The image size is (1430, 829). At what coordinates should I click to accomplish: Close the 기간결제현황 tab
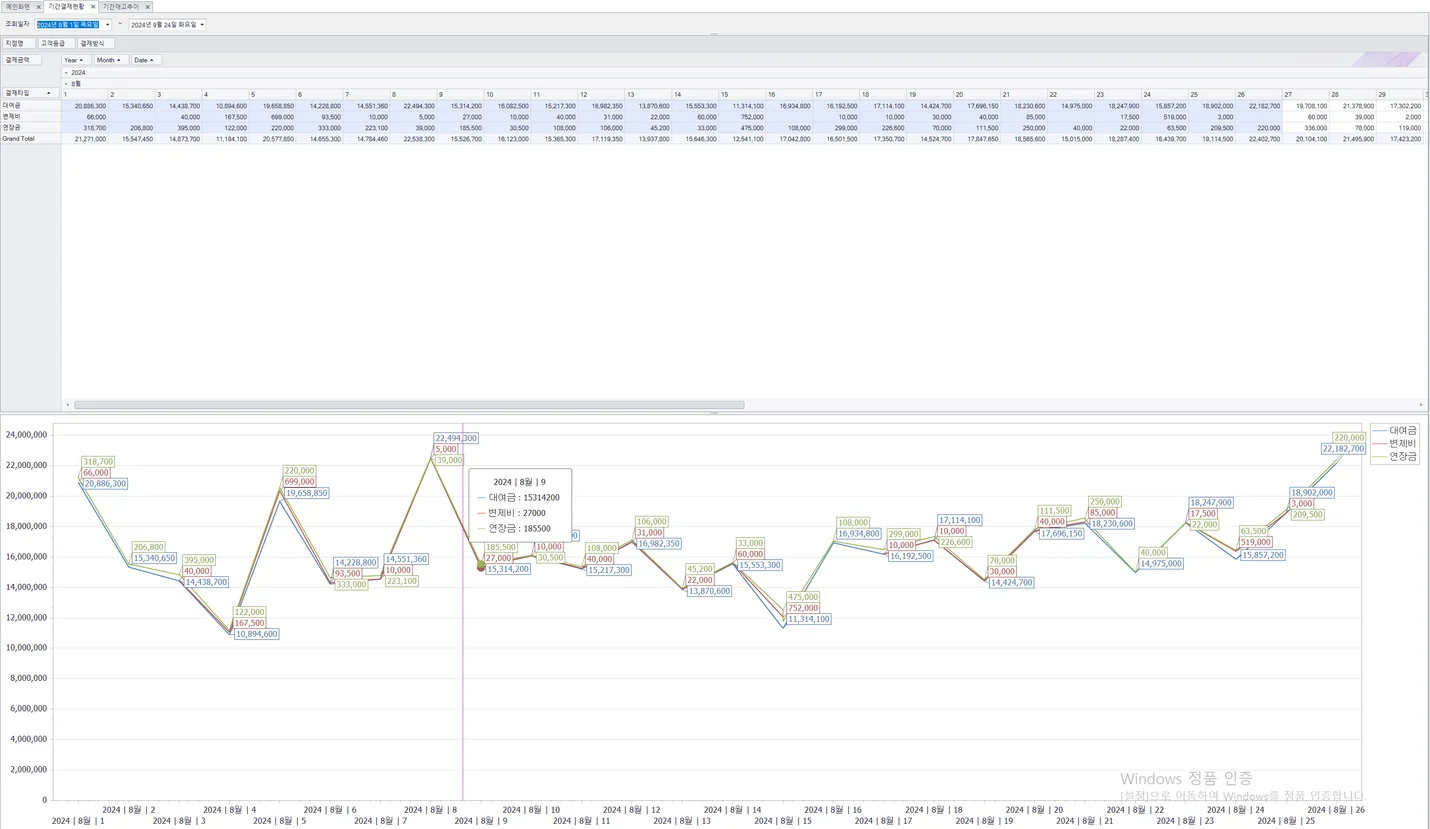(x=93, y=7)
